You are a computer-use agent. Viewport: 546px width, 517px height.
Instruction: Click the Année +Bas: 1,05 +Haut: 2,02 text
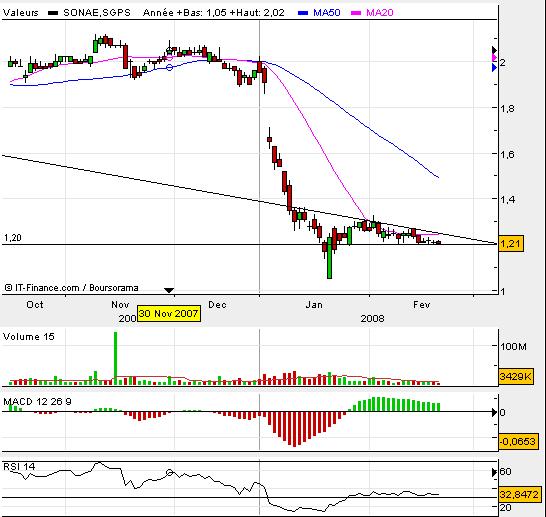[x=214, y=13]
